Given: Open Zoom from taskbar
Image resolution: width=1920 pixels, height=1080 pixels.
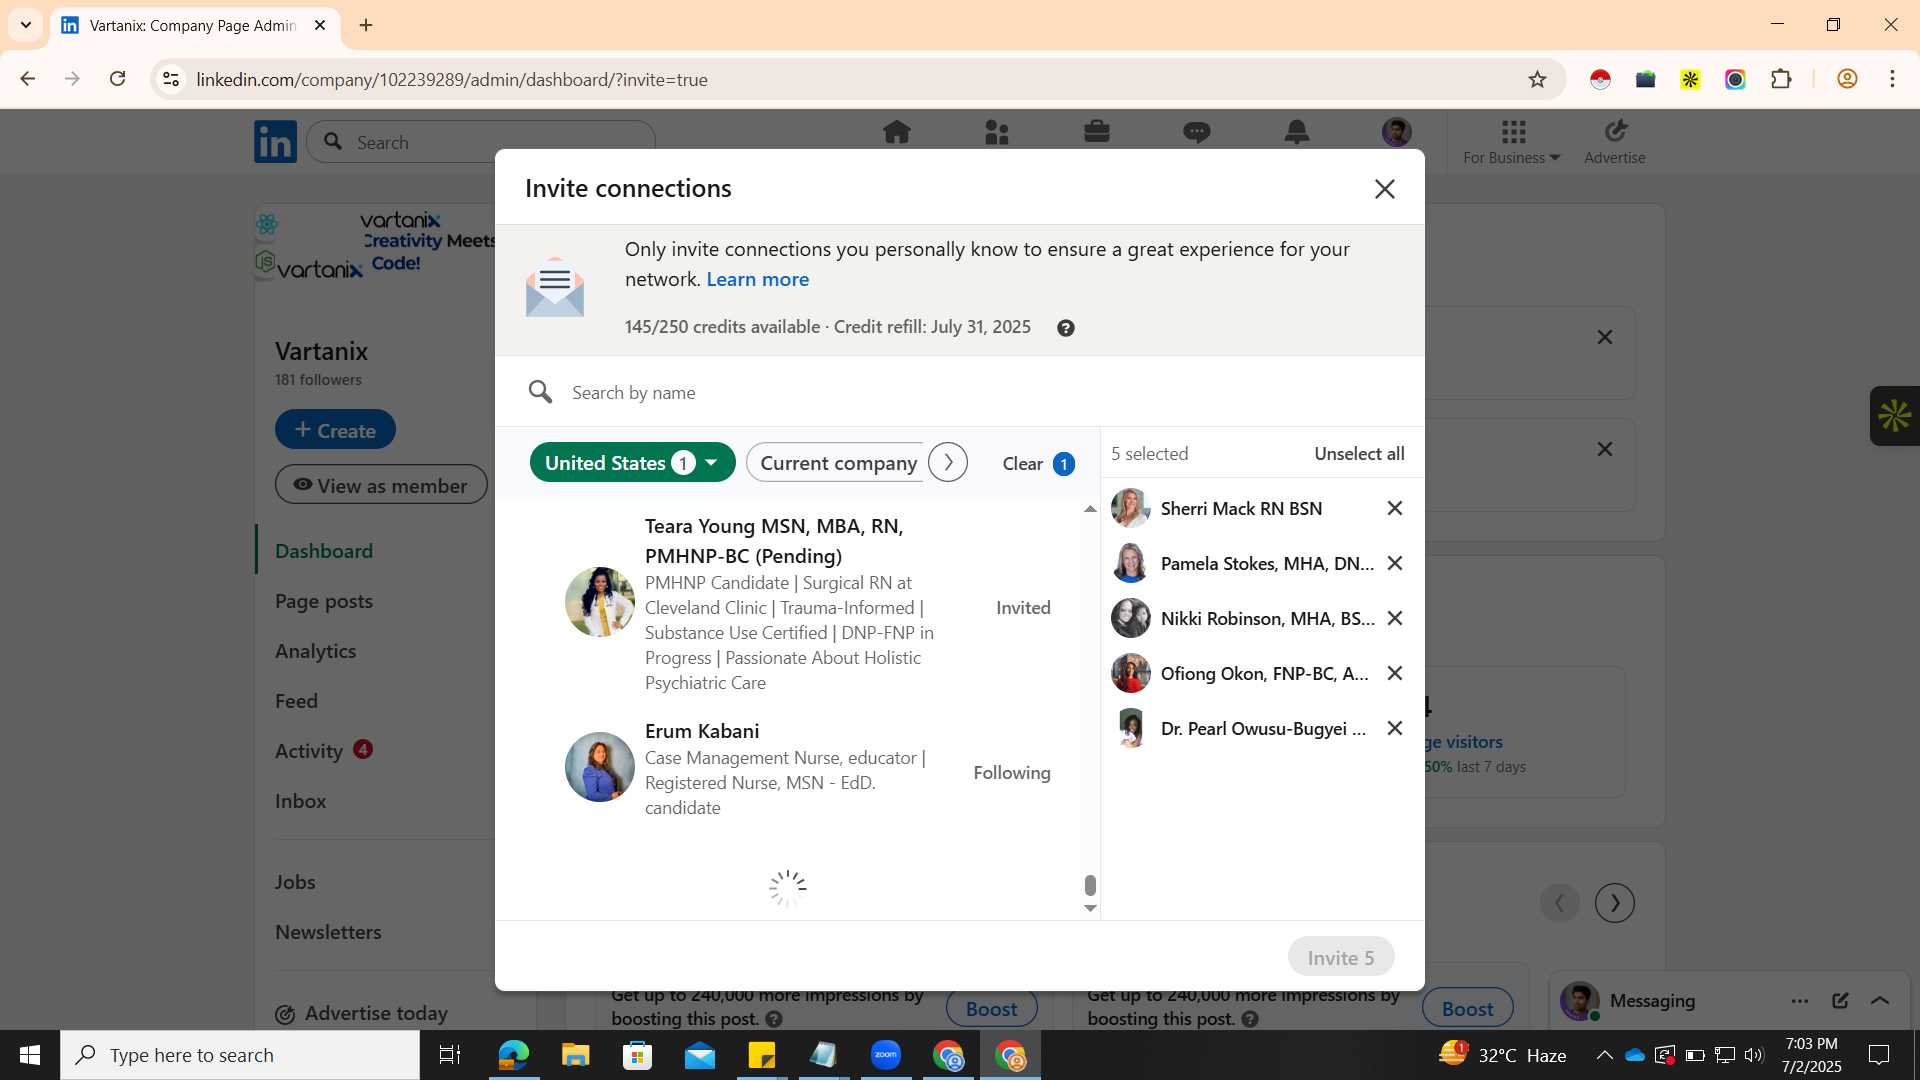Looking at the screenshot, I should click(x=886, y=1055).
